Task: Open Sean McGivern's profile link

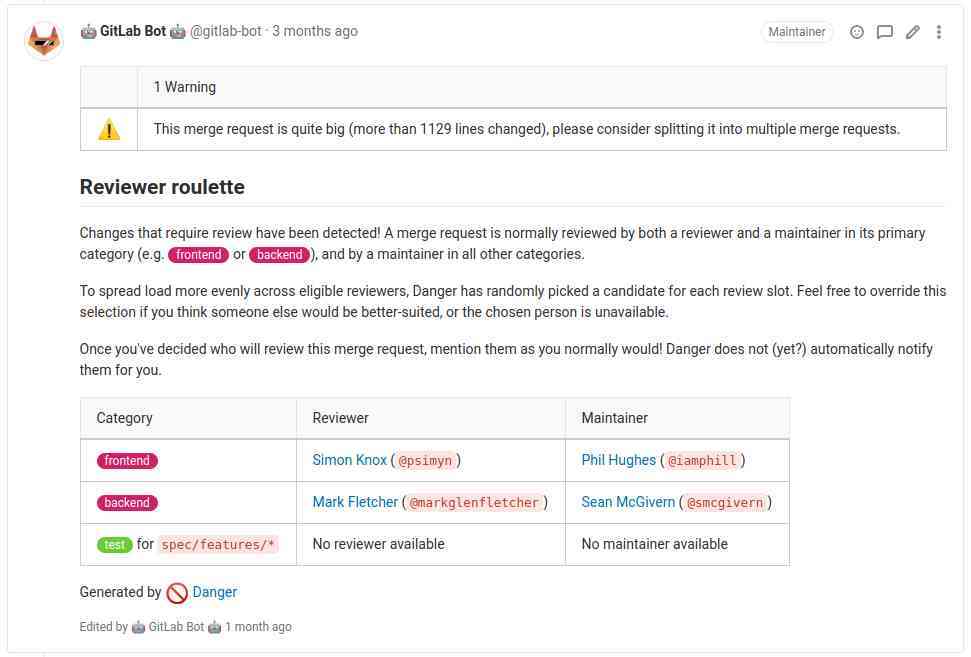Action: [628, 502]
